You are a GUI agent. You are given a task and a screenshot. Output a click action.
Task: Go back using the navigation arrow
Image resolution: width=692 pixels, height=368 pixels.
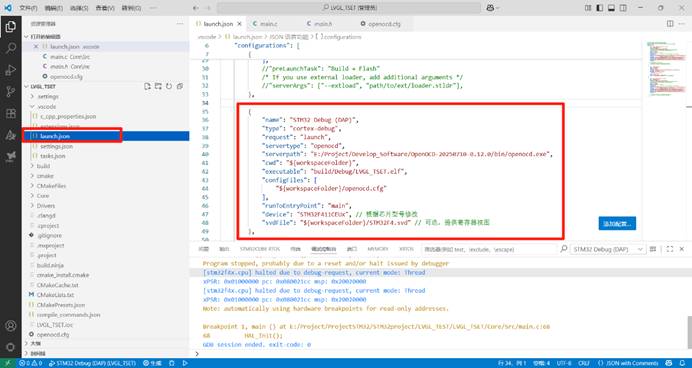(196, 8)
